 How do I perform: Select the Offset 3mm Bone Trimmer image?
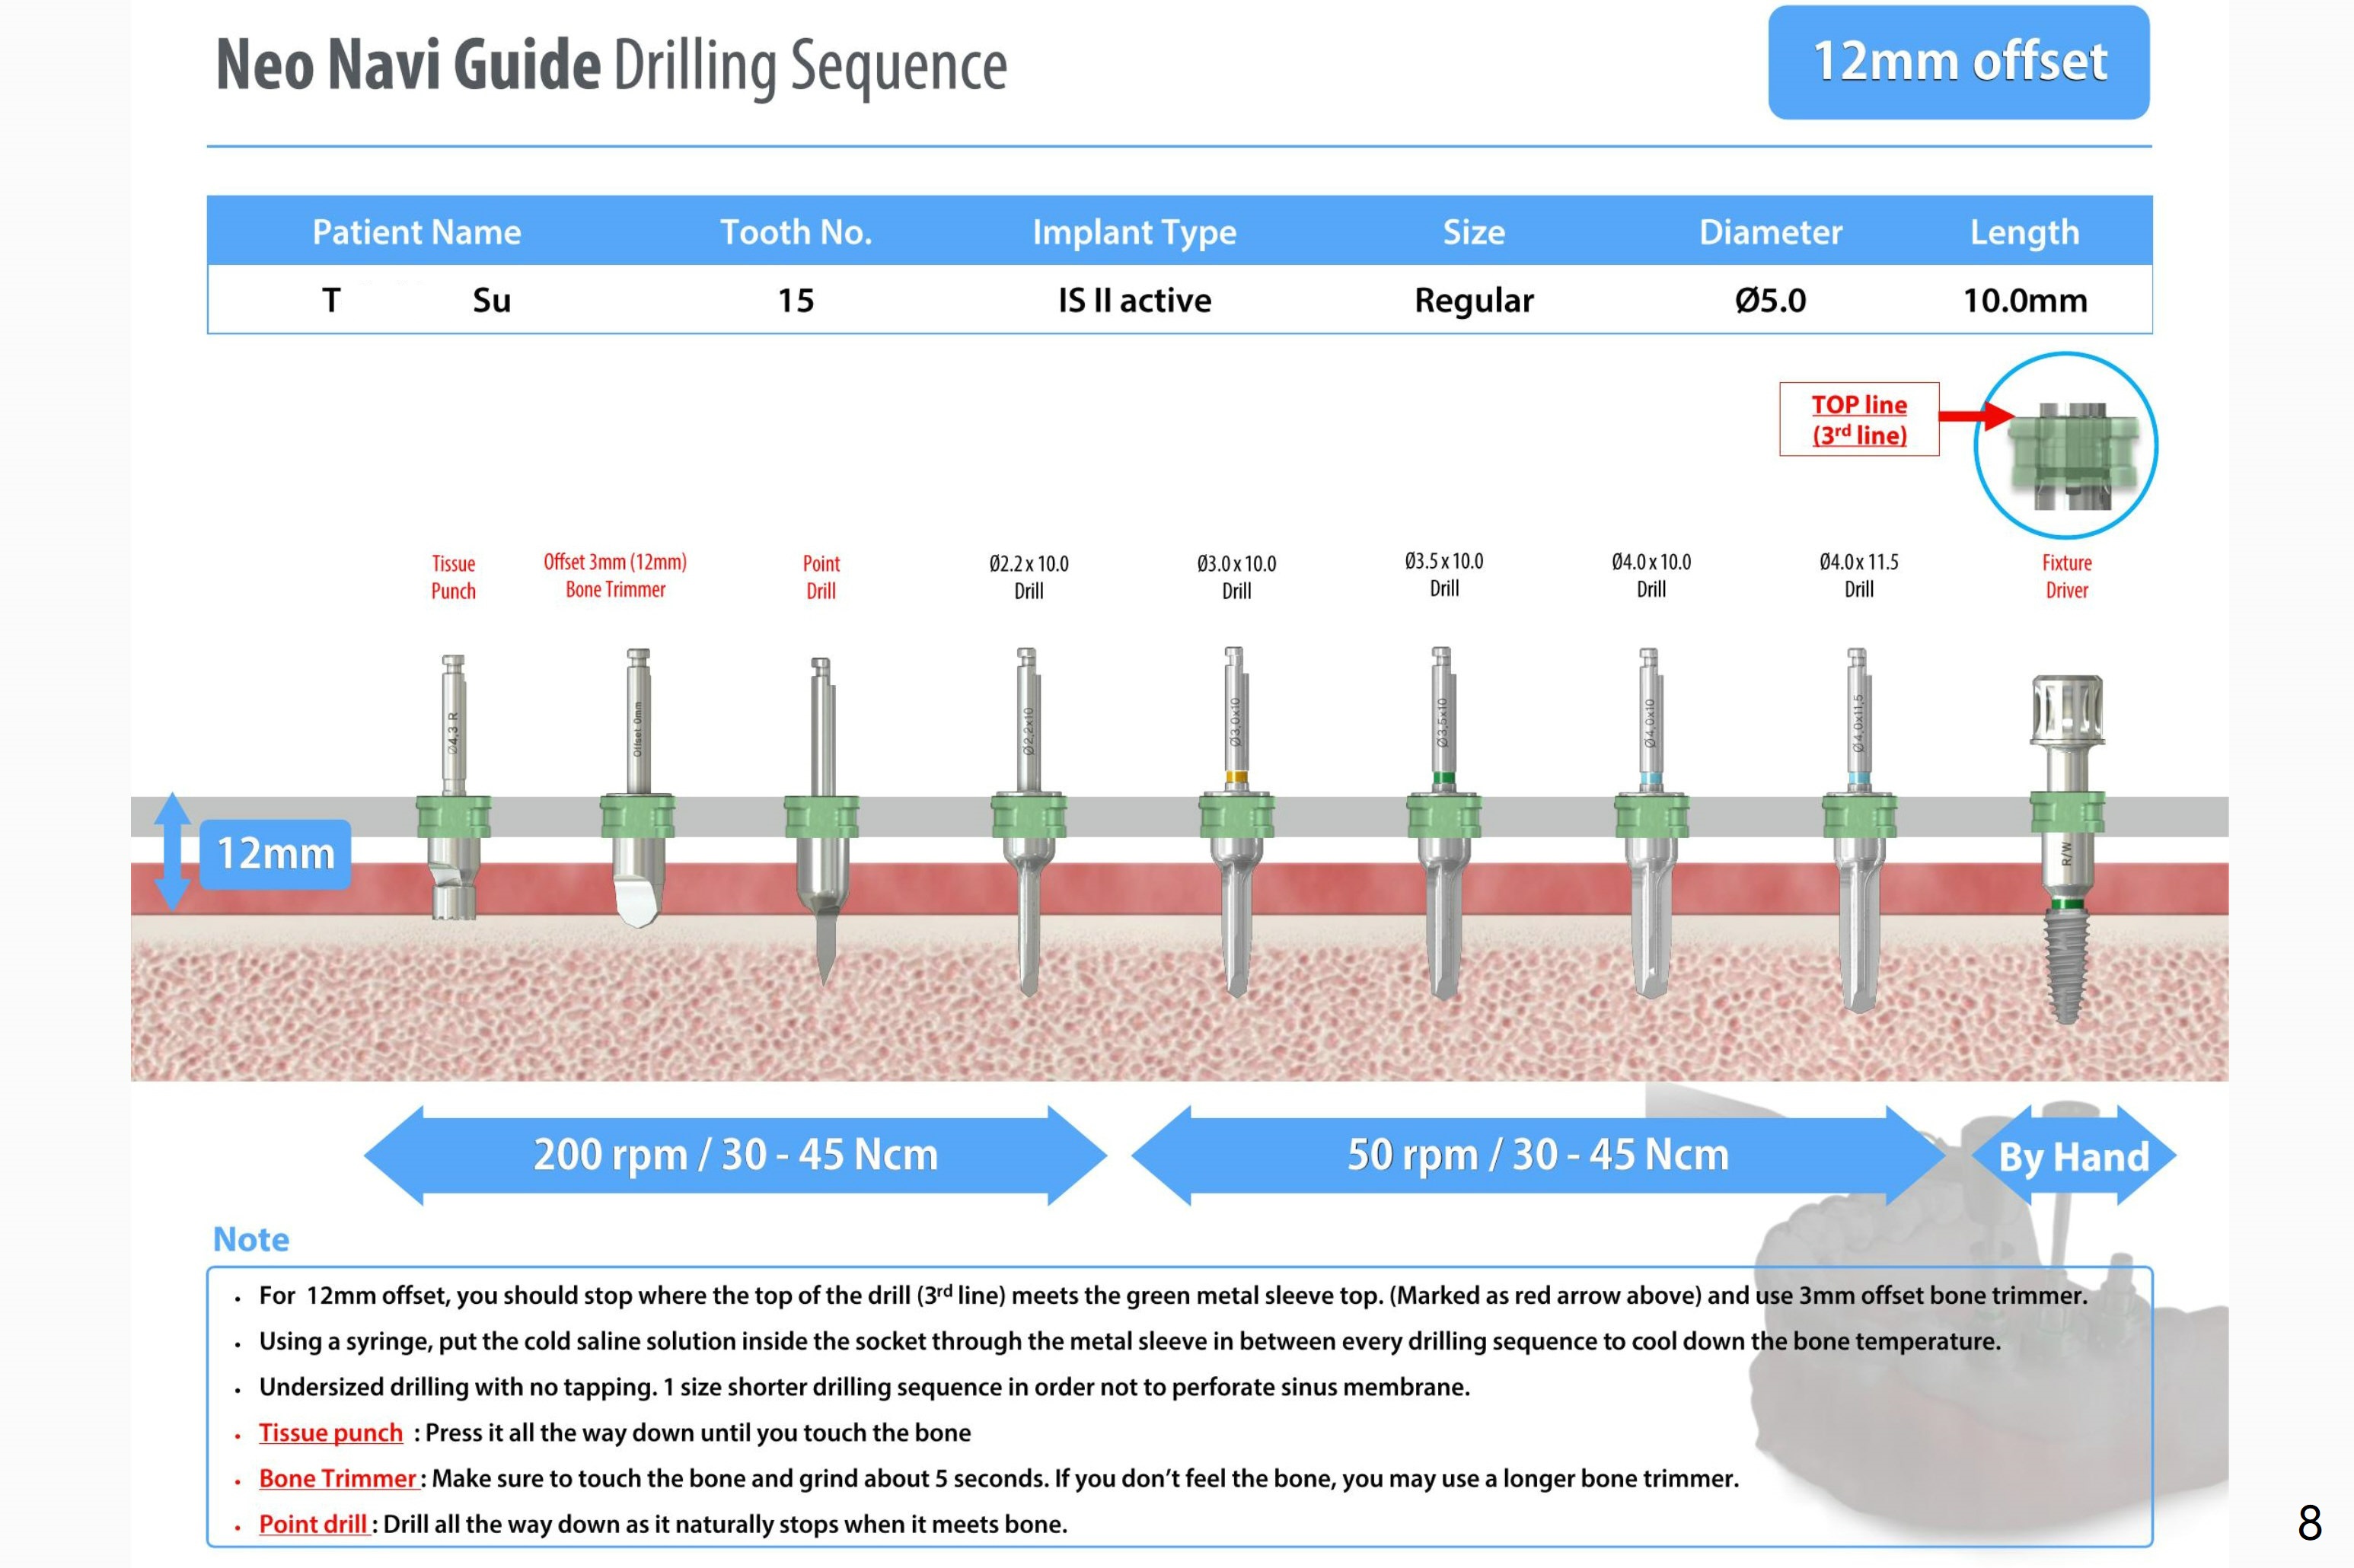click(637, 790)
